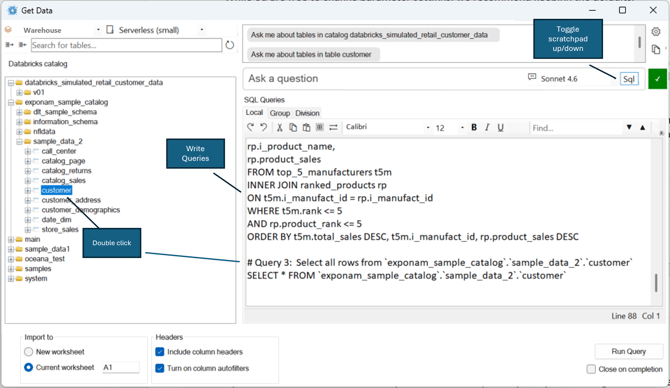
Task: Click the copy documents icon below gear
Action: tap(656, 49)
